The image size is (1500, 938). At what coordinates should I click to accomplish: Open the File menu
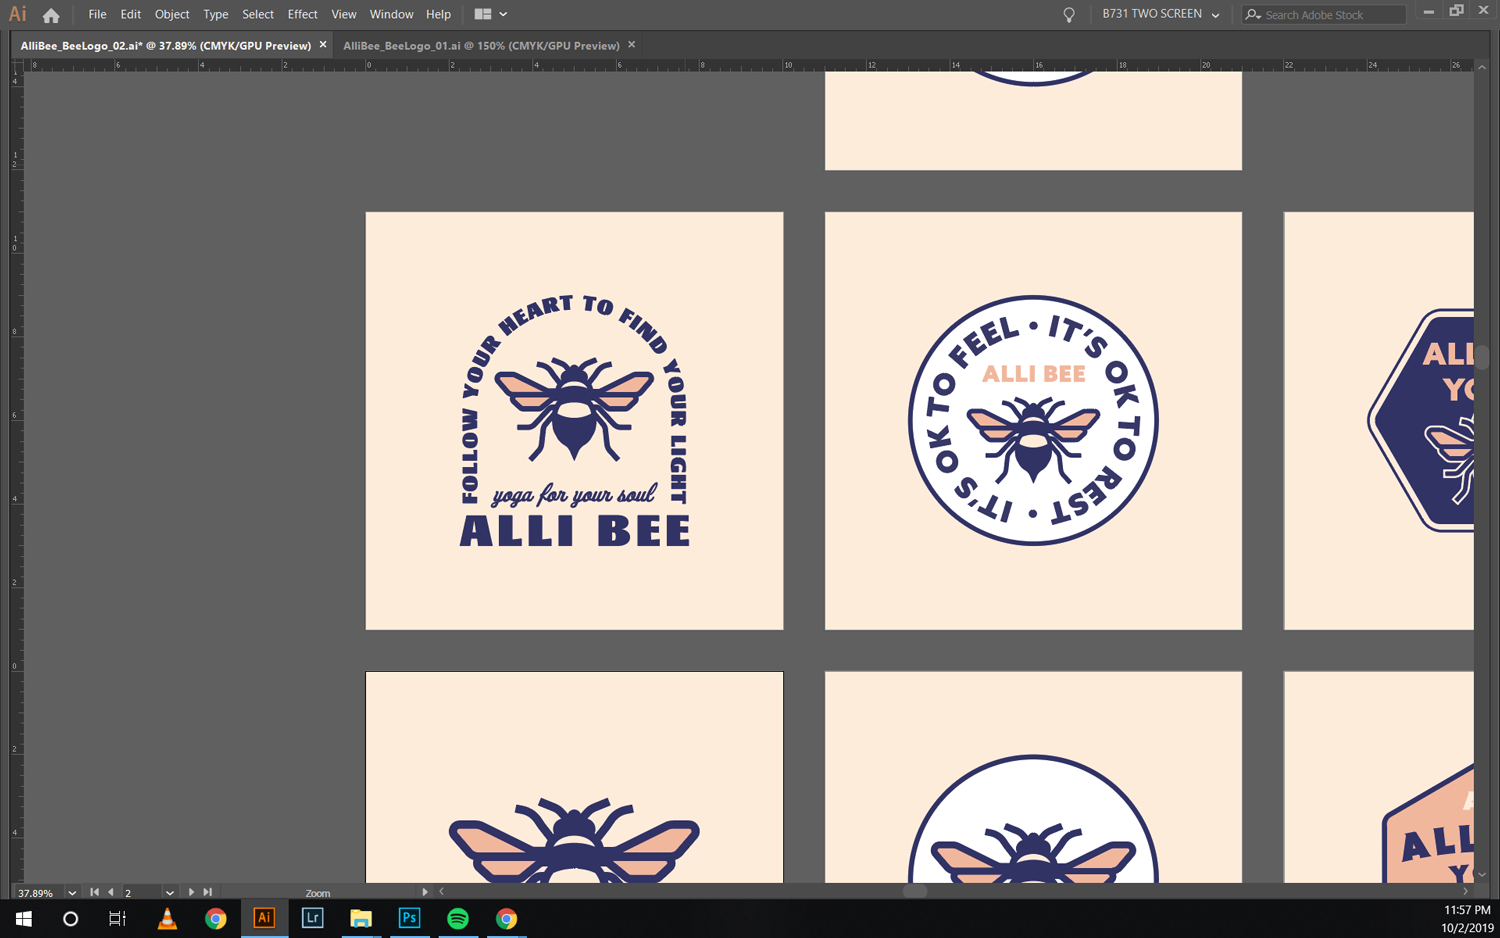click(97, 15)
